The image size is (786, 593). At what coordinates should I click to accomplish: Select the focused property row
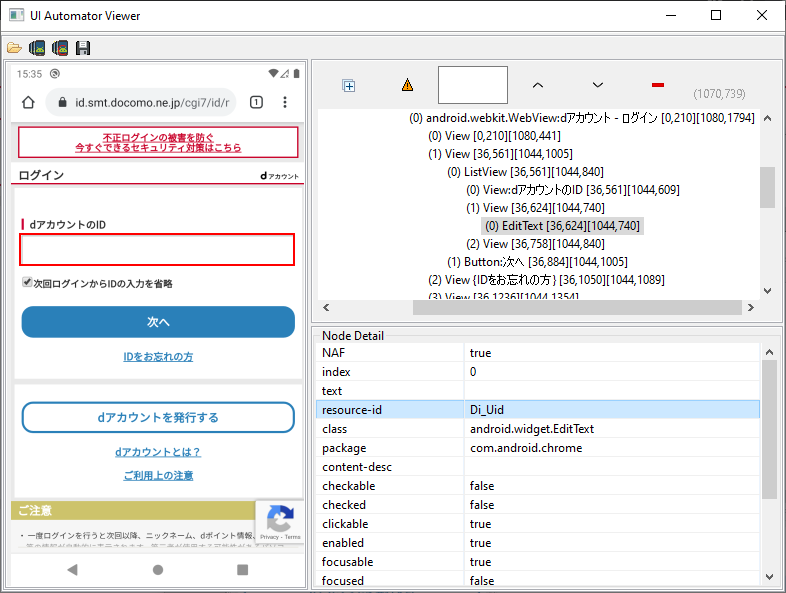538,580
